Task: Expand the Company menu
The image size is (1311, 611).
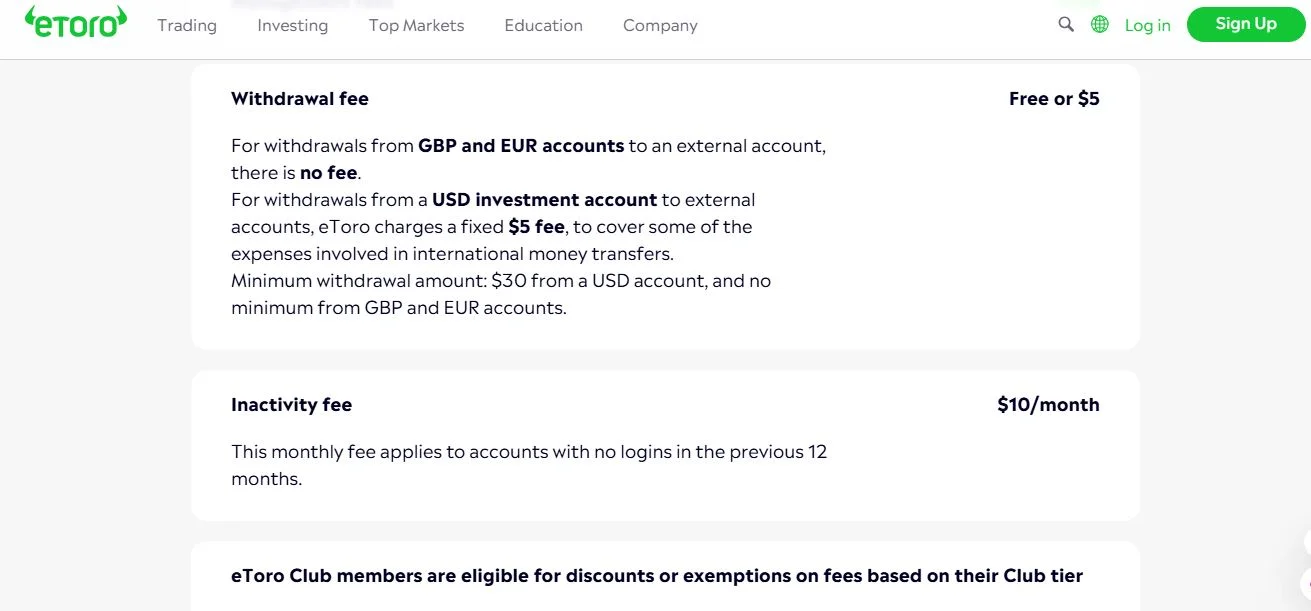Action: (x=660, y=26)
